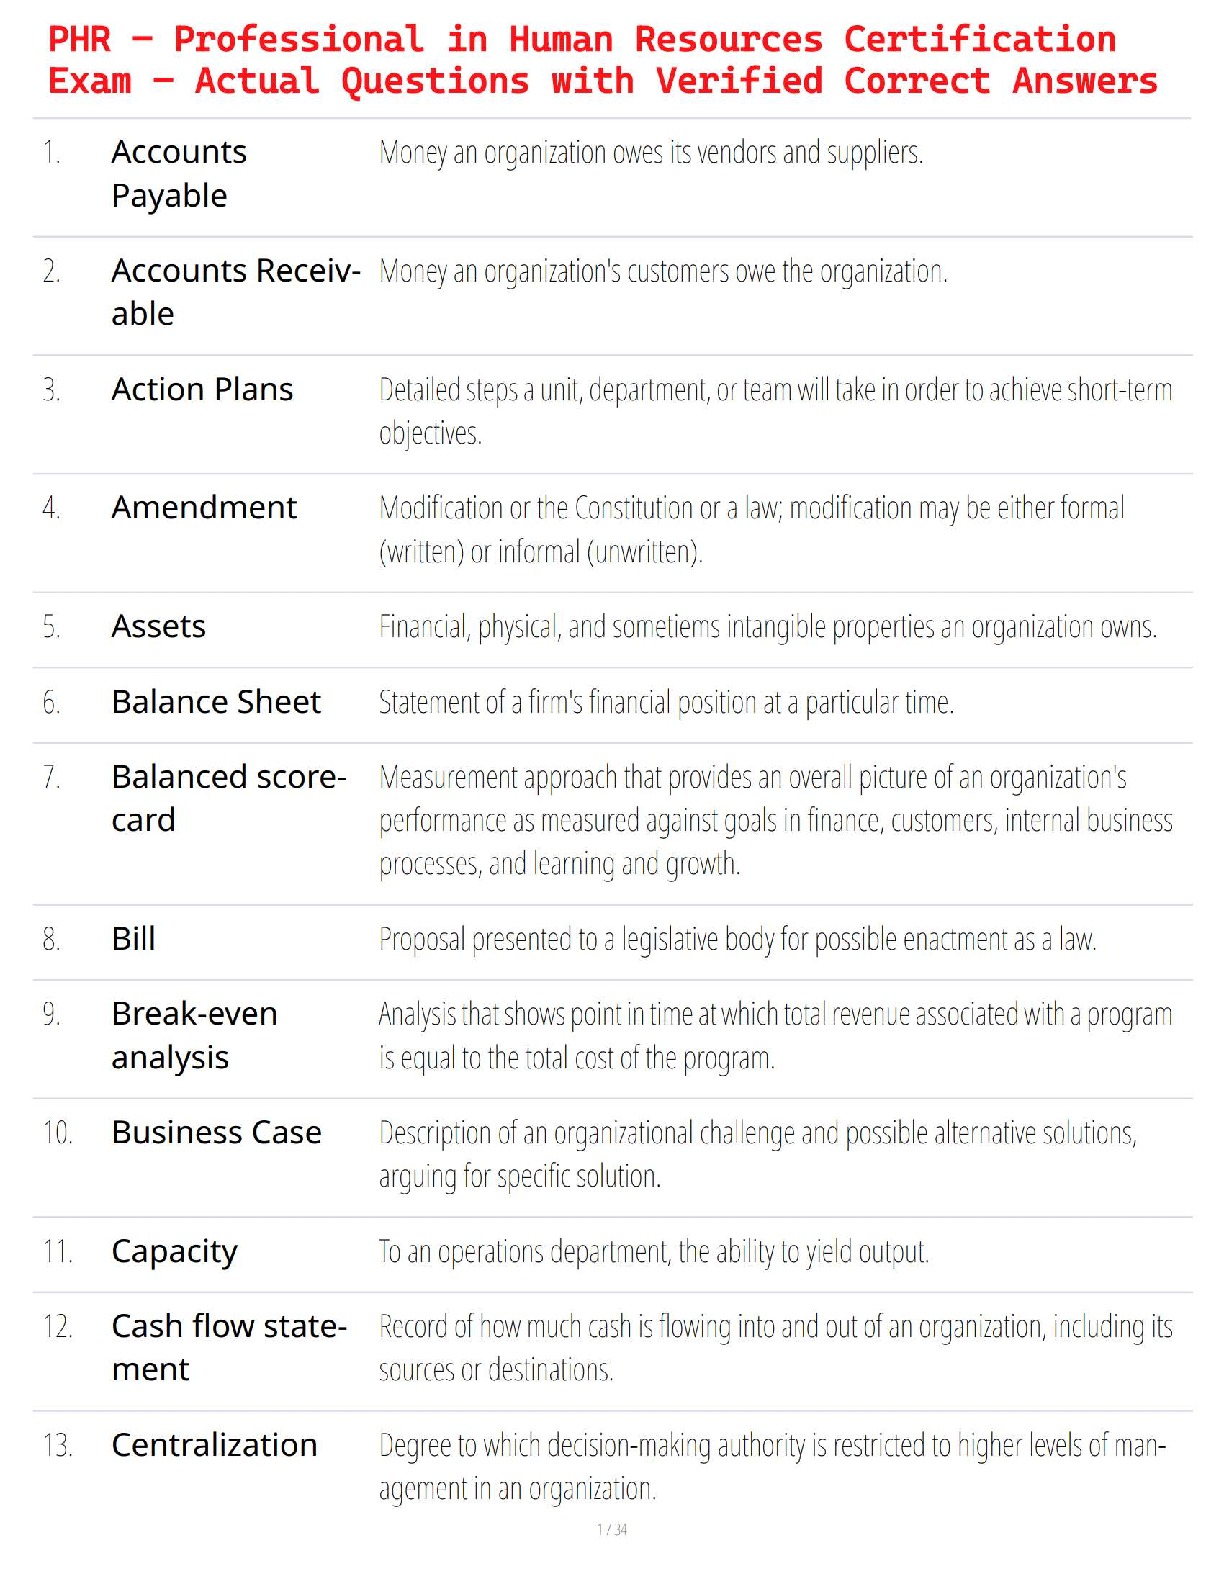This screenshot has height=1584, width=1224.
Task: Click the Capacity term
Action: [174, 1251]
